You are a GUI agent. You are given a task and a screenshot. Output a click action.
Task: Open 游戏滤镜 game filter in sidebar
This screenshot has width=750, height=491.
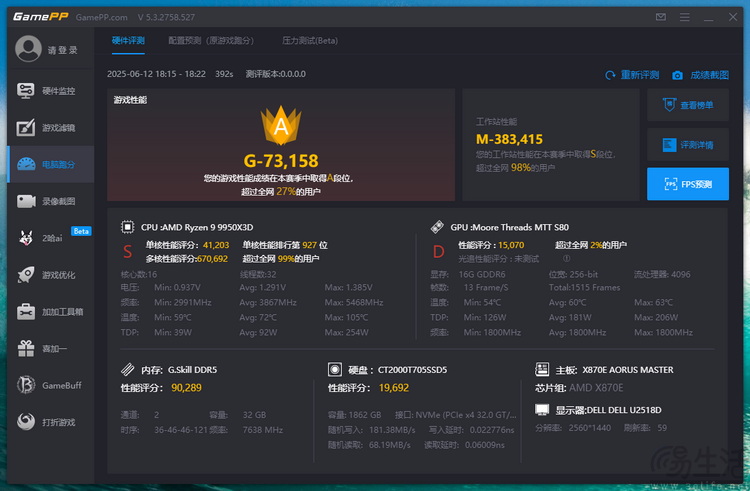coord(50,128)
